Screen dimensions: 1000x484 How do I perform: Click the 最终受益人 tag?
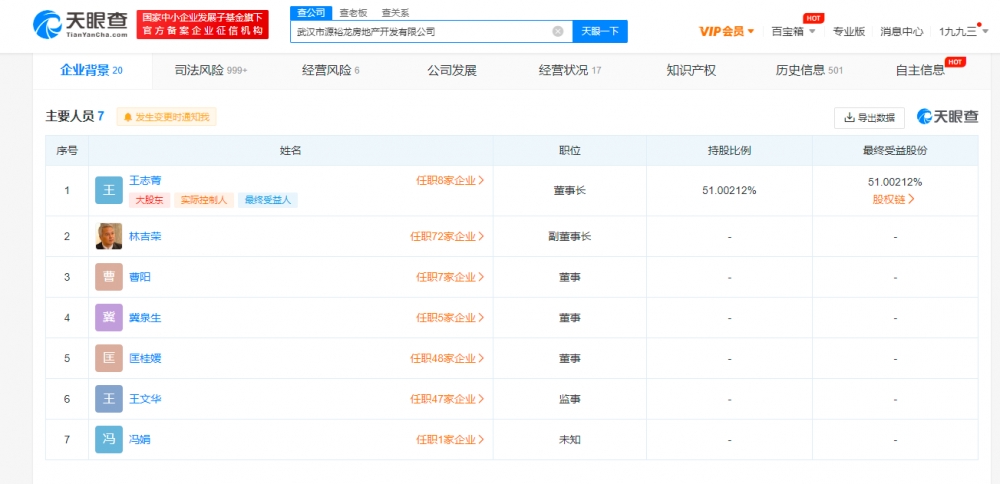coord(268,200)
